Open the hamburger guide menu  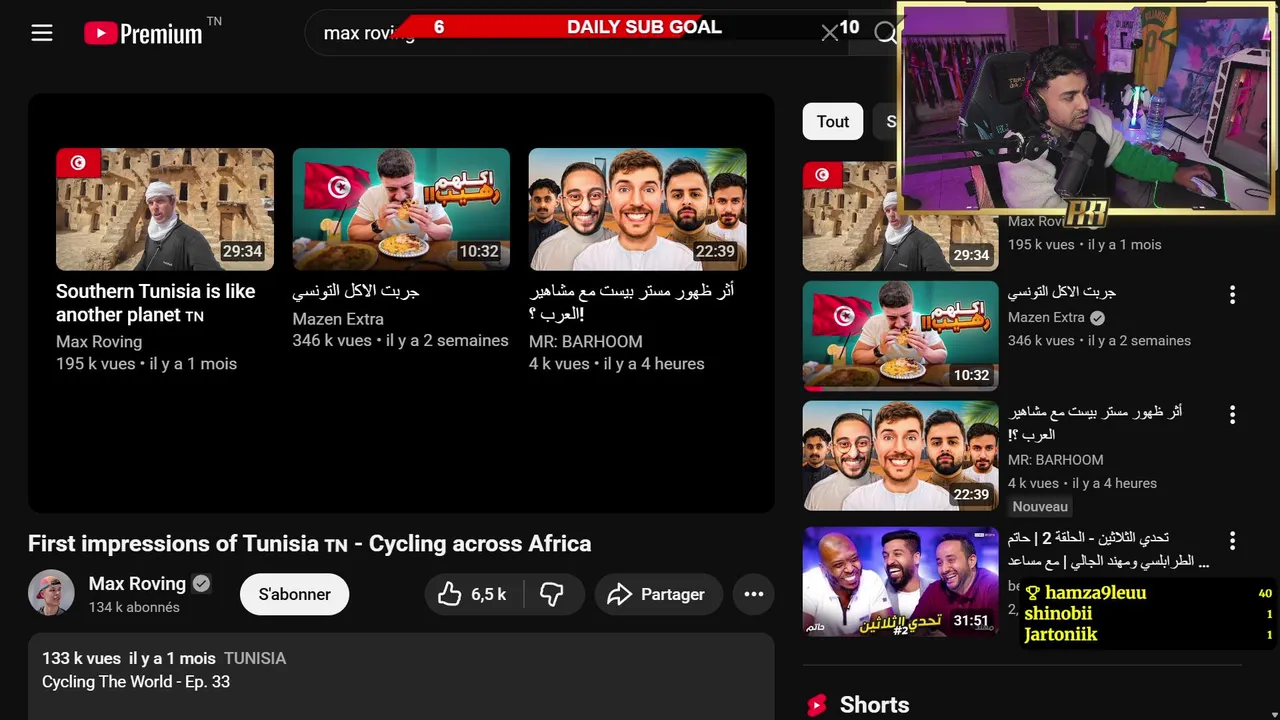coord(41,33)
